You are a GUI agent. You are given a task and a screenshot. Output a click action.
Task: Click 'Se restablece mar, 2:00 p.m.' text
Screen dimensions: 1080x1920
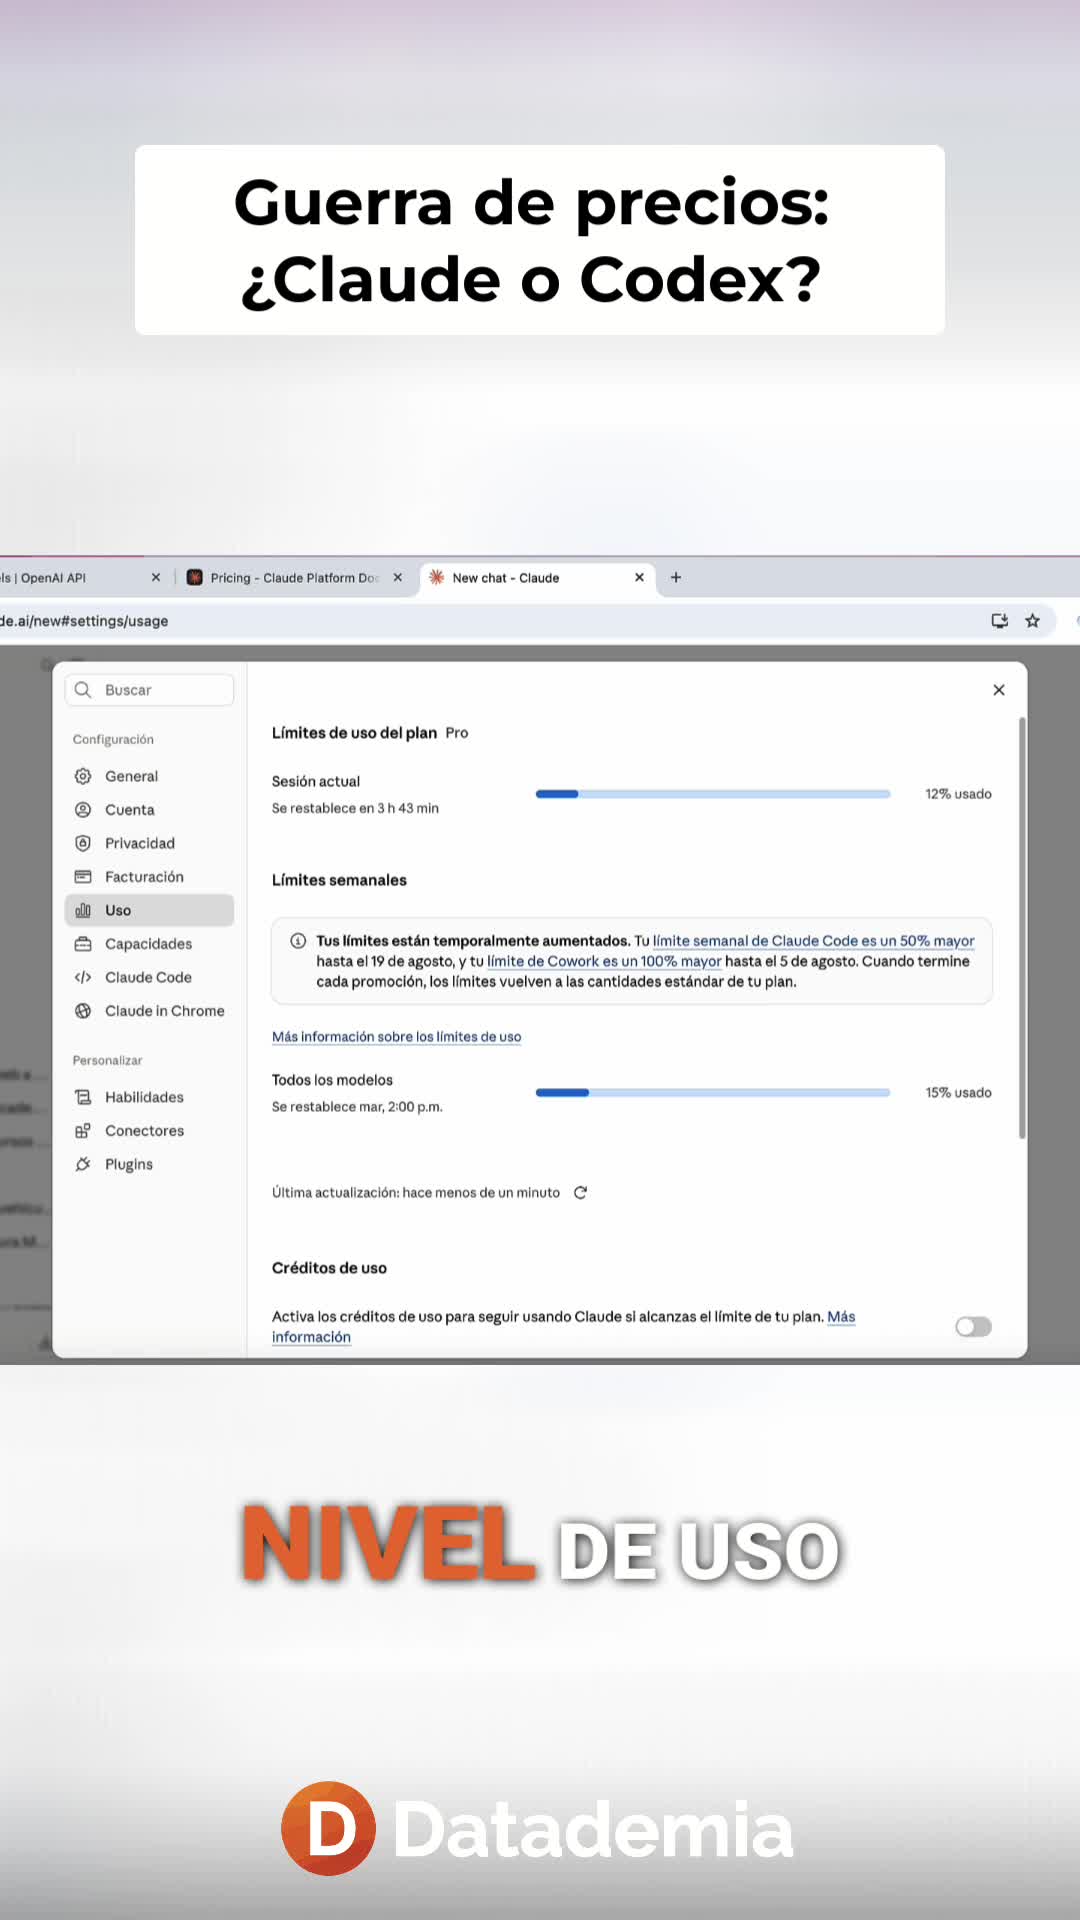357,1107
